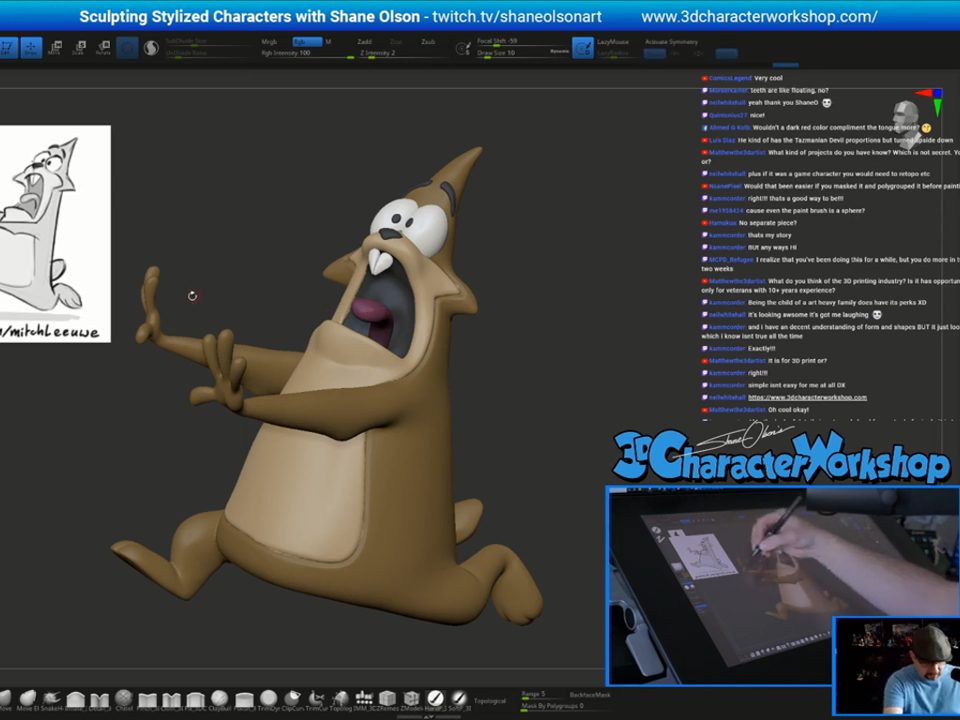This screenshot has width=960, height=720.
Task: Click the XYZ axis orientation indicator
Action: coord(930,100)
